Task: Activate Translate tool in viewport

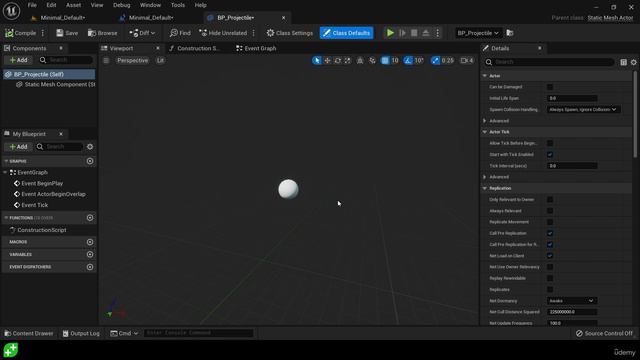Action: point(327,60)
